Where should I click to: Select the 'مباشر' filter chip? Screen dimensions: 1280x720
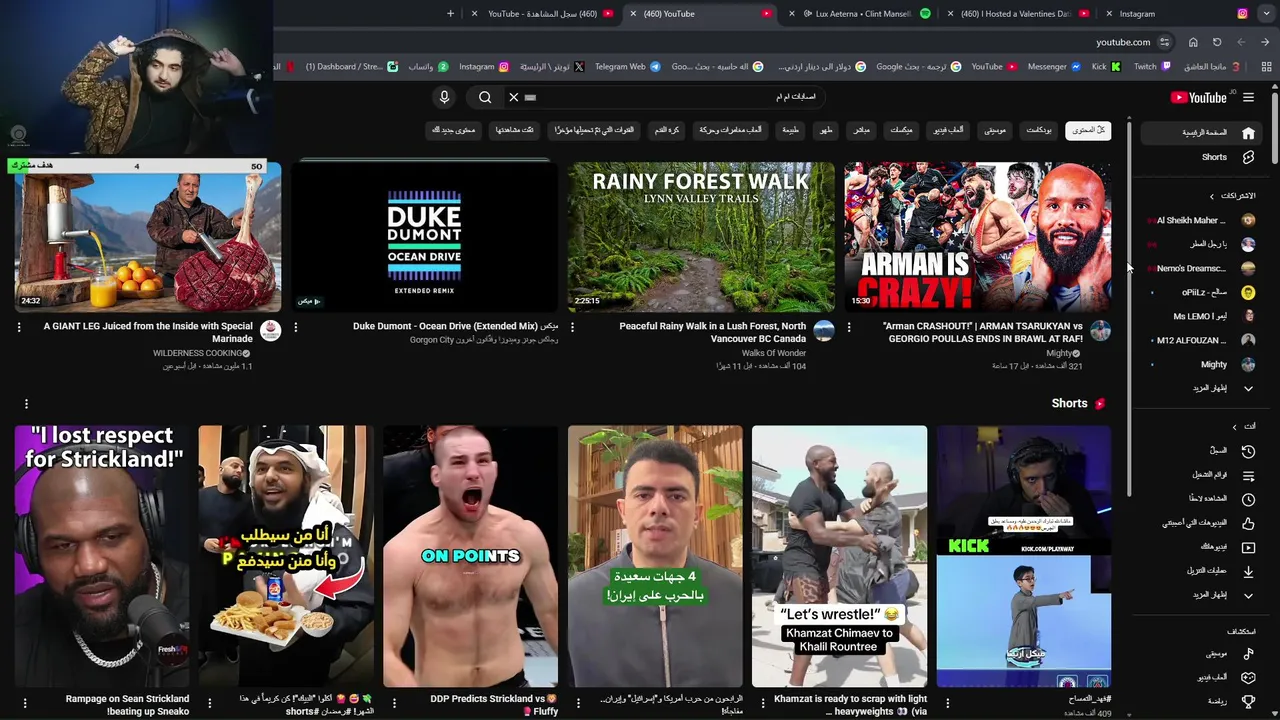click(861, 130)
